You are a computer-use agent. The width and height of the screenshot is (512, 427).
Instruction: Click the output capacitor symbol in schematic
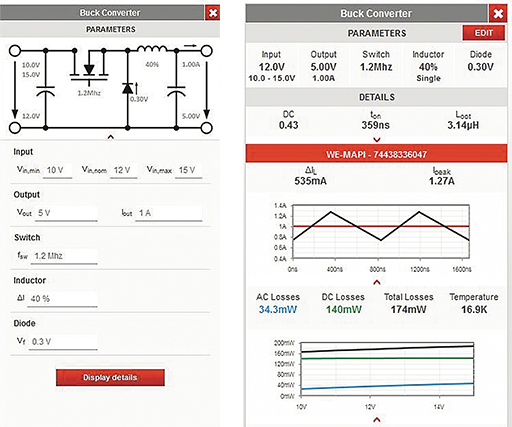[176, 91]
